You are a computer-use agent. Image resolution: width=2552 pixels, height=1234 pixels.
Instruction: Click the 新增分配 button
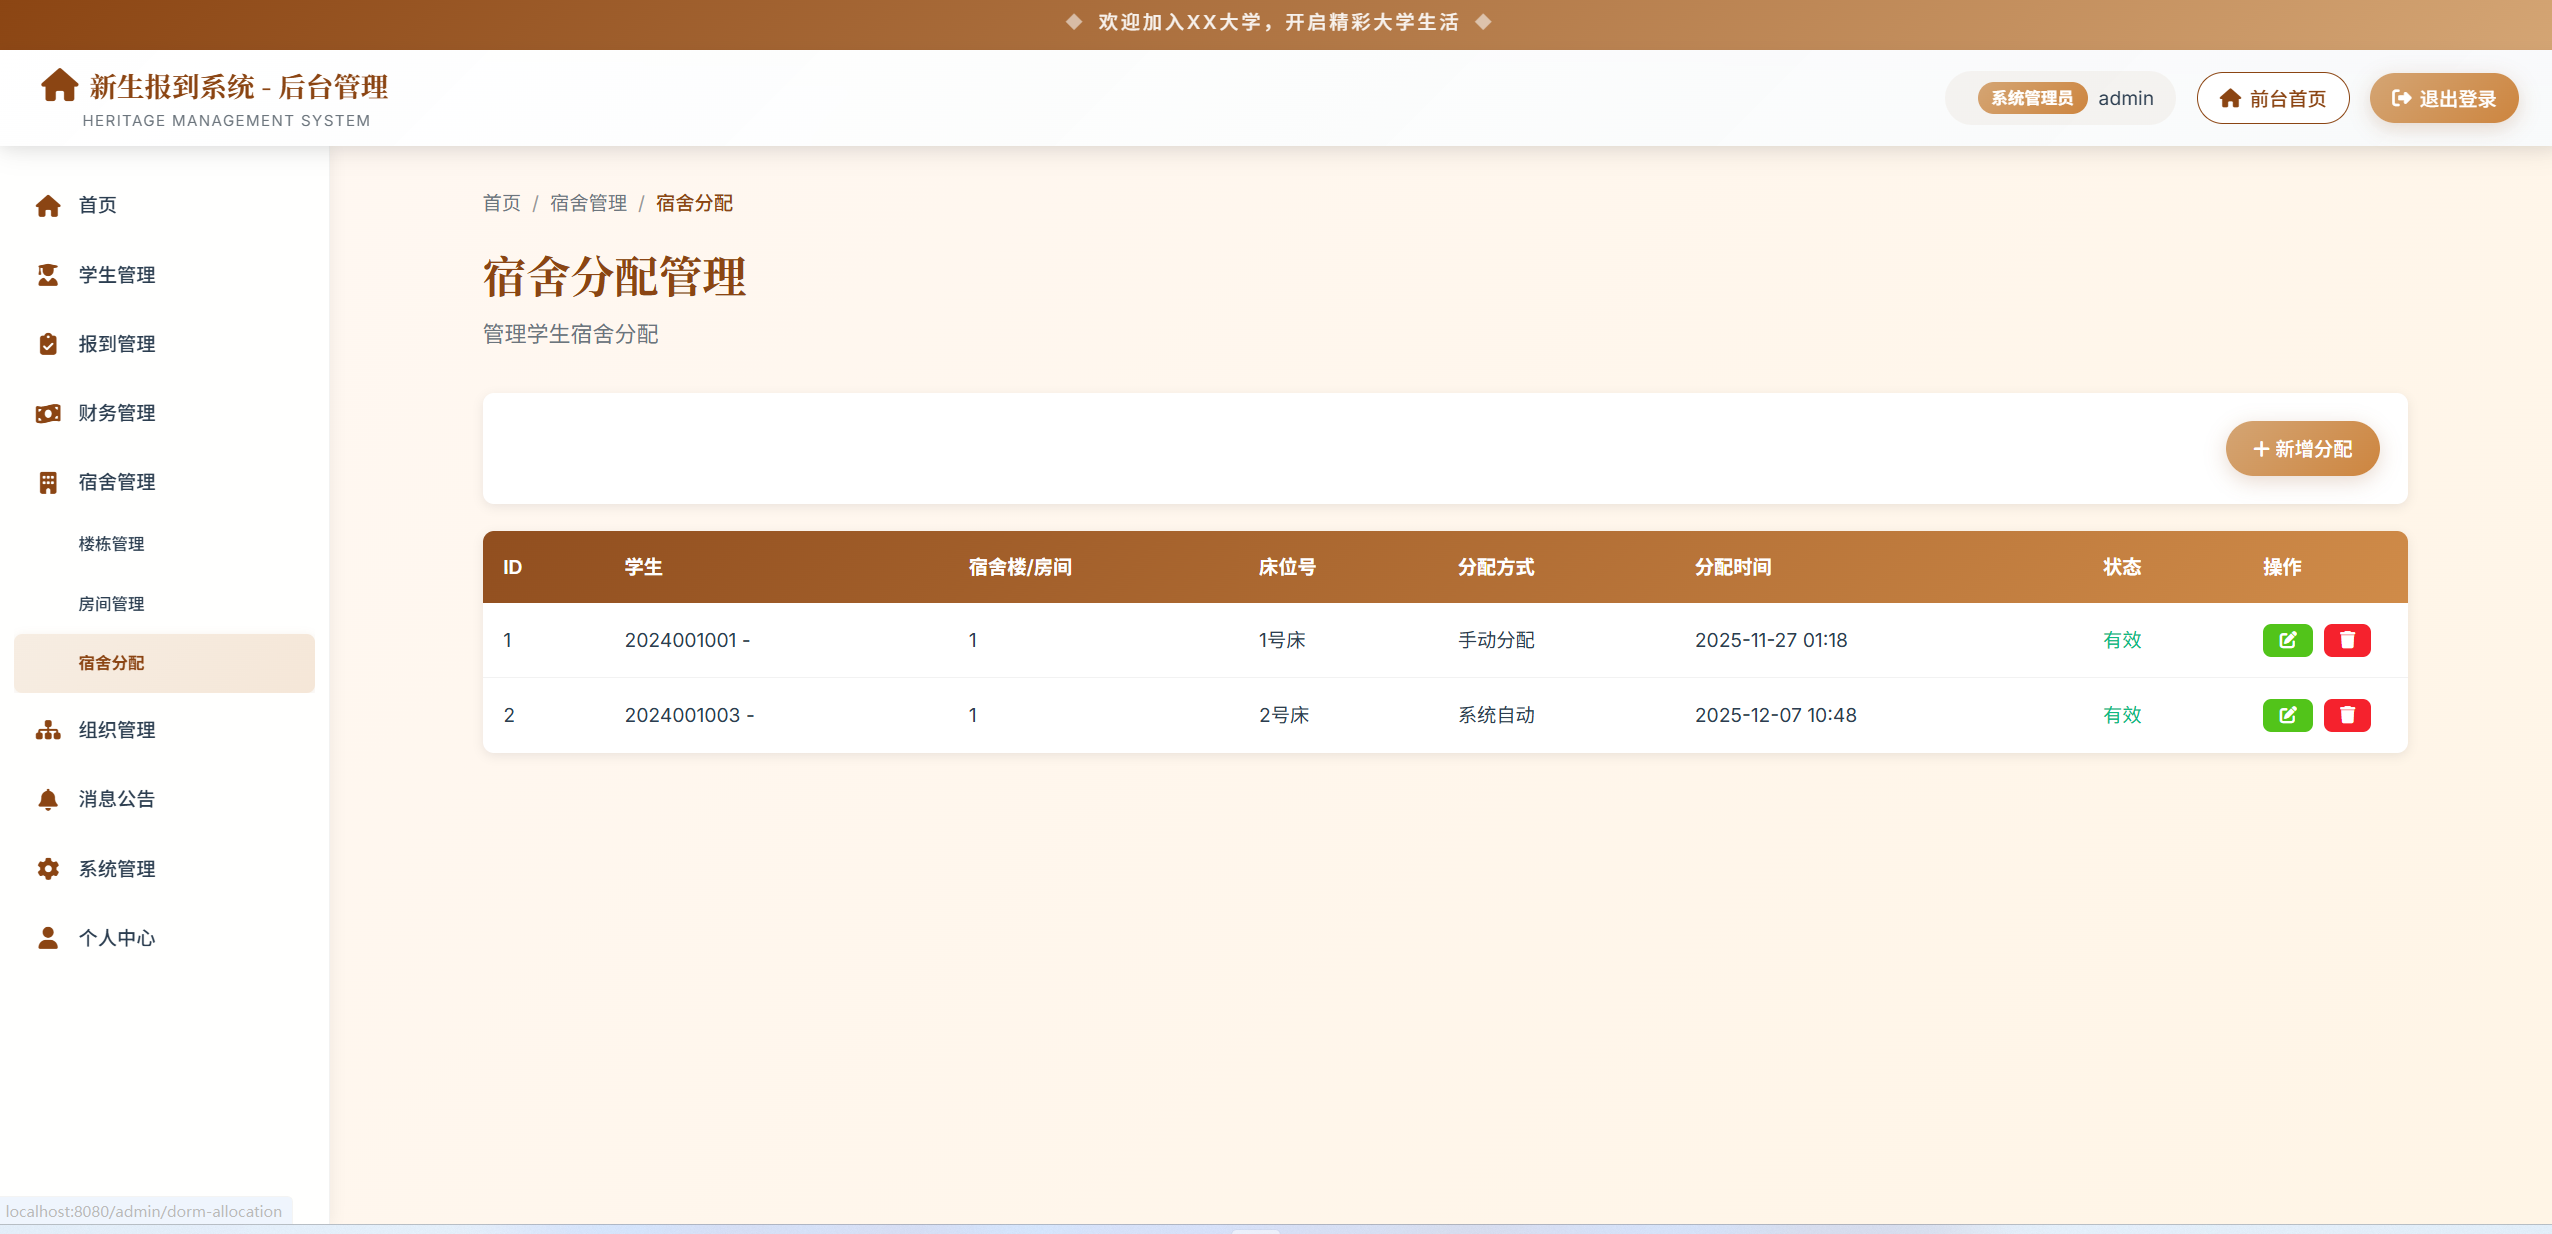click(x=2302, y=449)
